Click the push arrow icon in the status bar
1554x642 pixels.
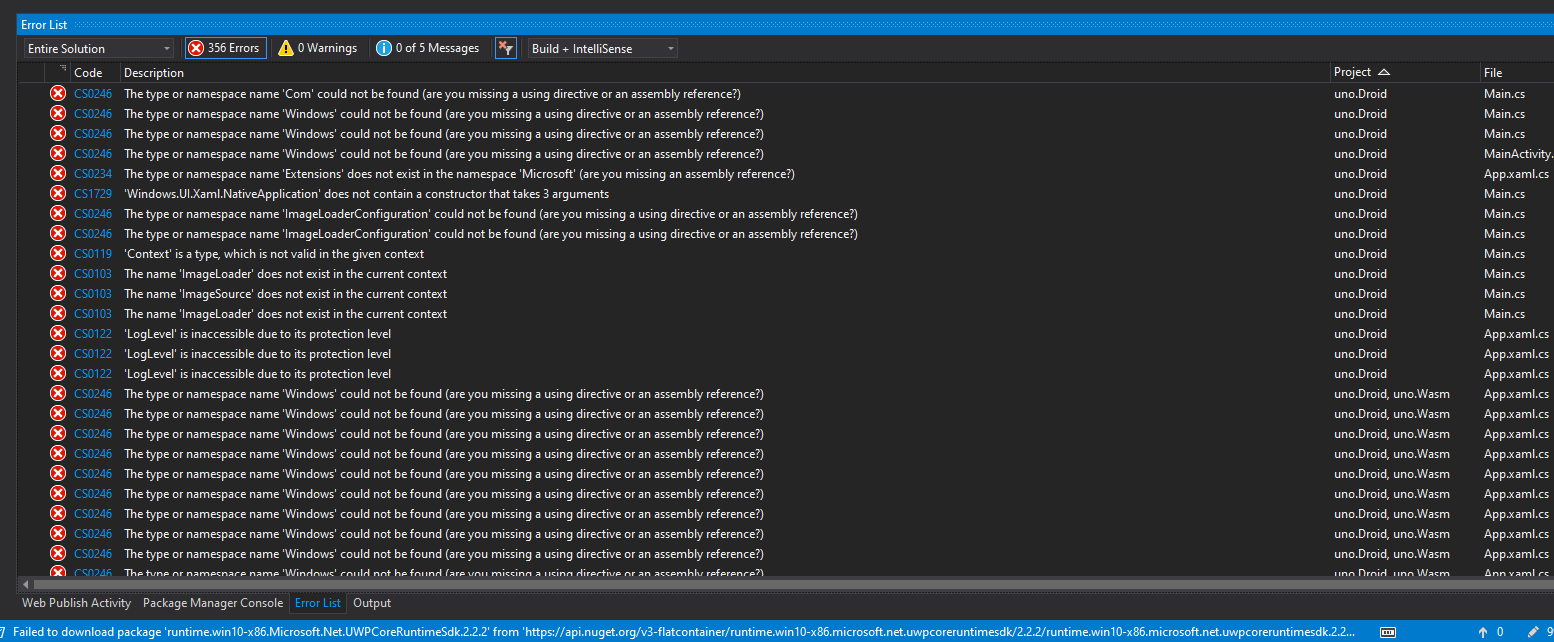1482,632
